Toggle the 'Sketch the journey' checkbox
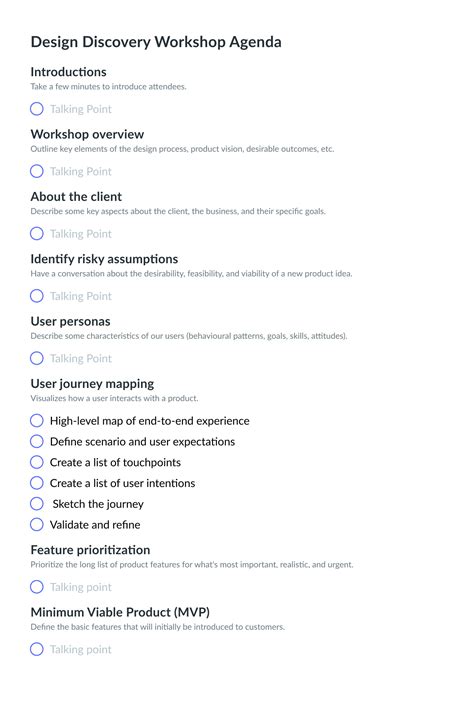This screenshot has height=708, width=474. pos(37,503)
